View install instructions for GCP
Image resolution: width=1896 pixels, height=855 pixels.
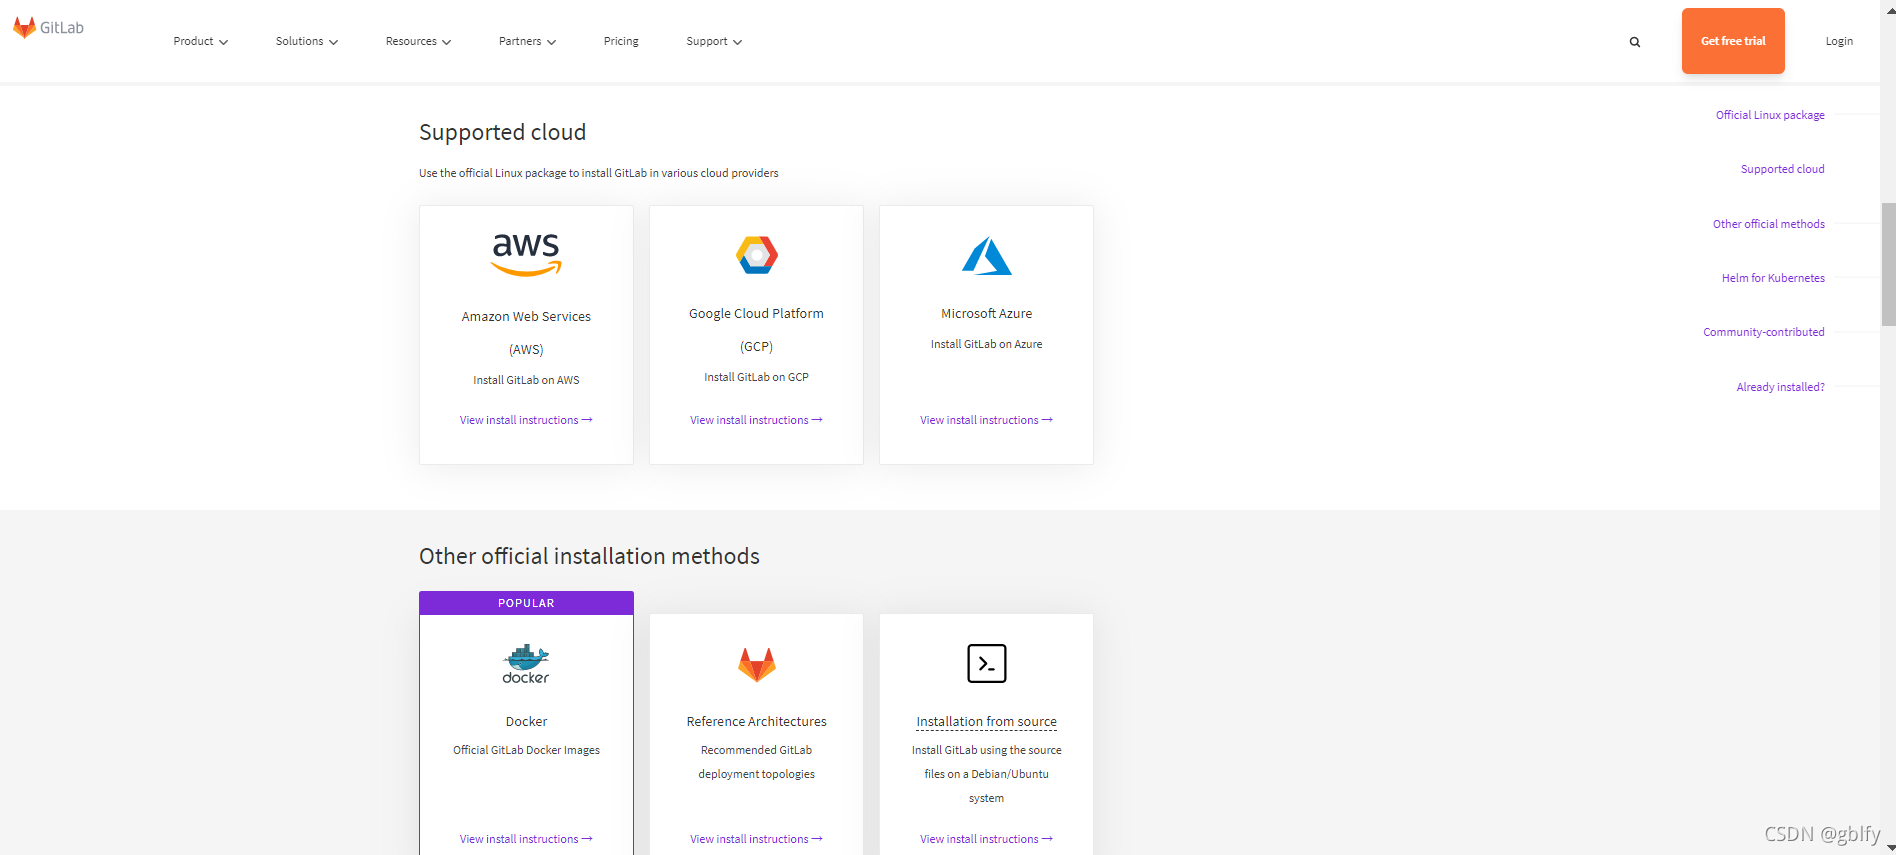[x=756, y=420]
